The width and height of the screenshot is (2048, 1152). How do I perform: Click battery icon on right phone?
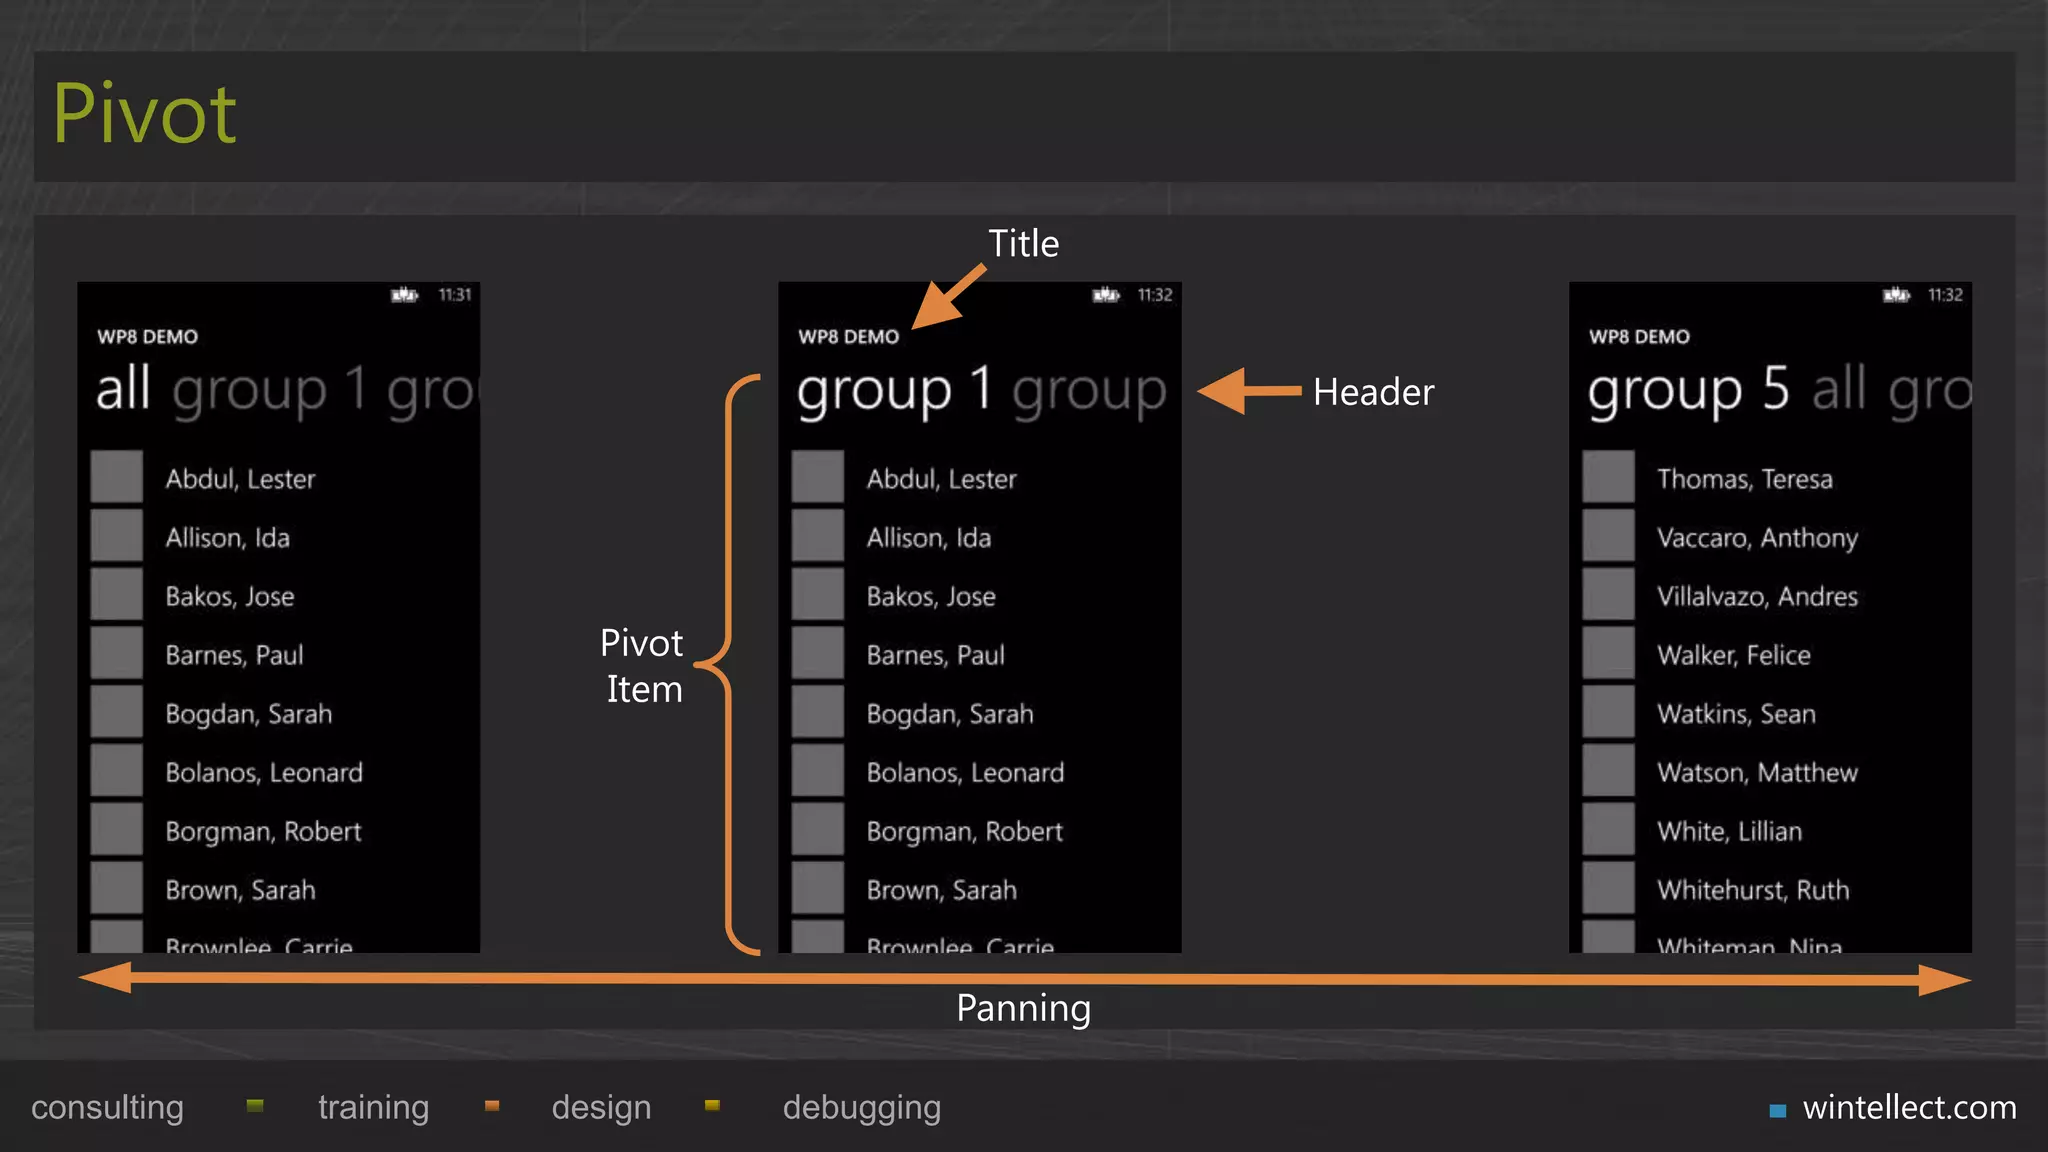point(1896,295)
